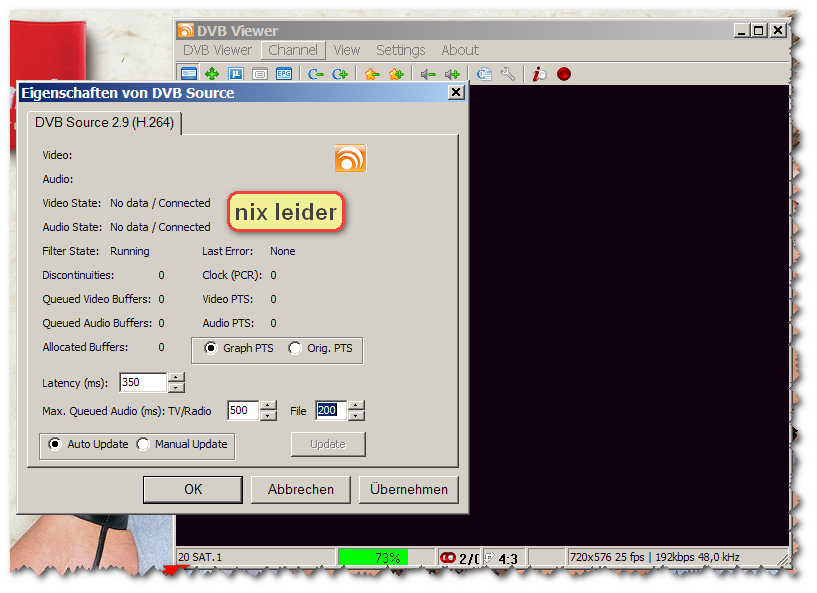Click the document copy icon in the toolbar

[x=484, y=74]
